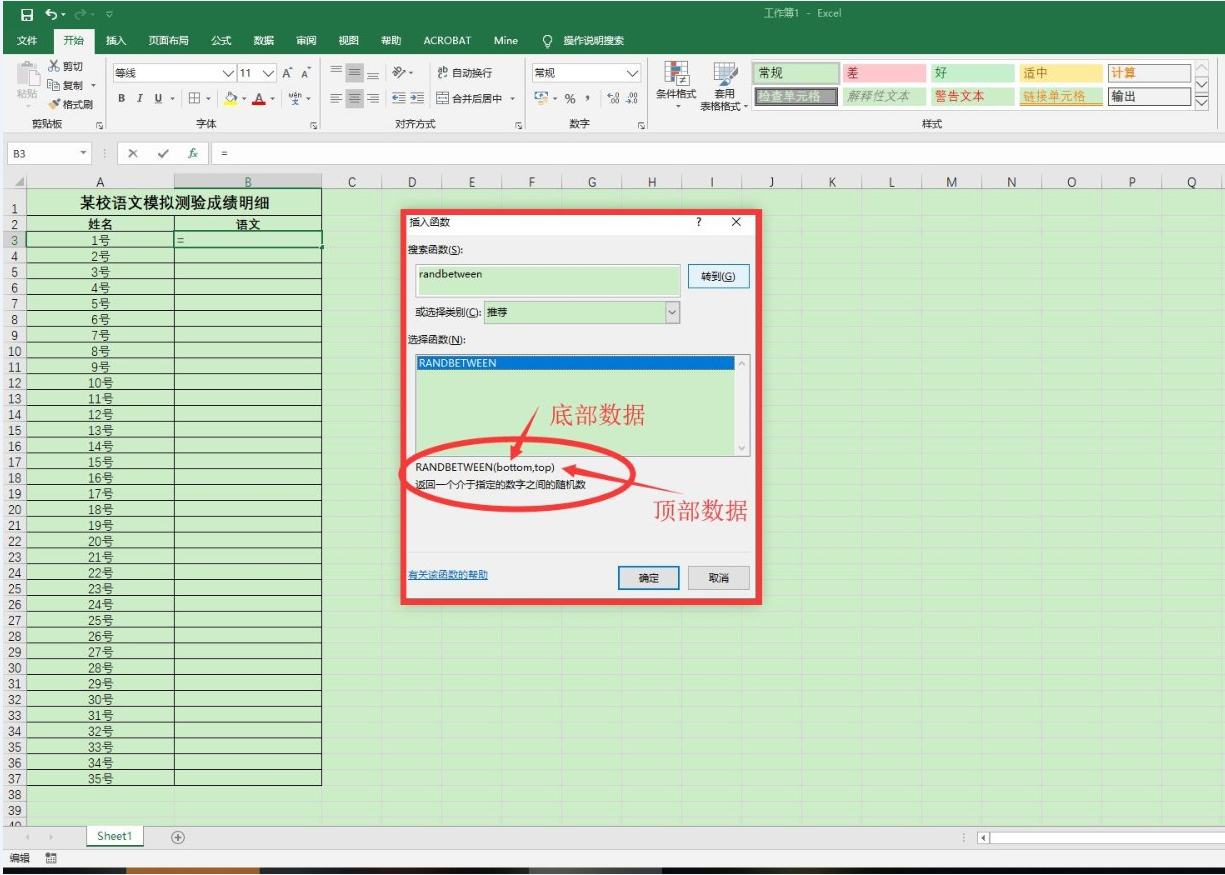
Task: Click the Comma Style icon
Action: tap(588, 98)
